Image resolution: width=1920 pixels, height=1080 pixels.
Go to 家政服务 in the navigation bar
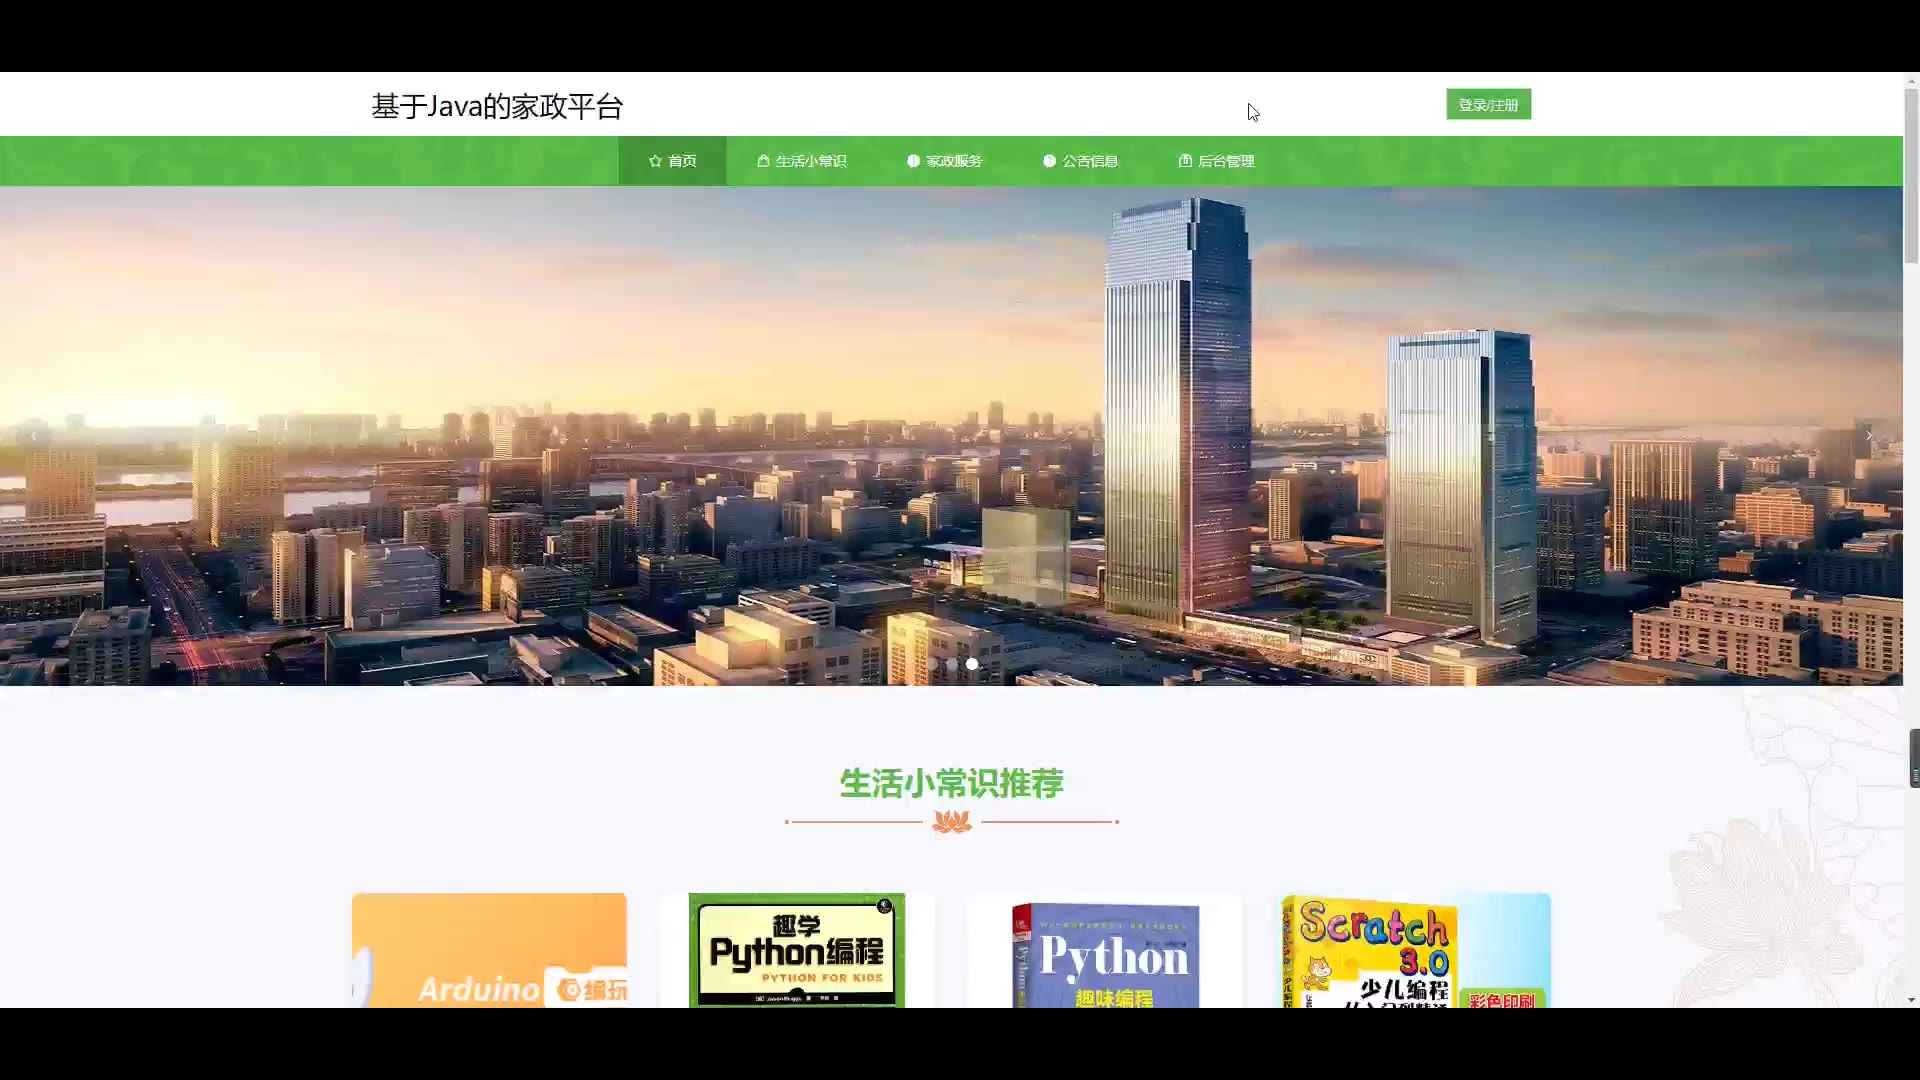pyautogui.click(x=944, y=161)
